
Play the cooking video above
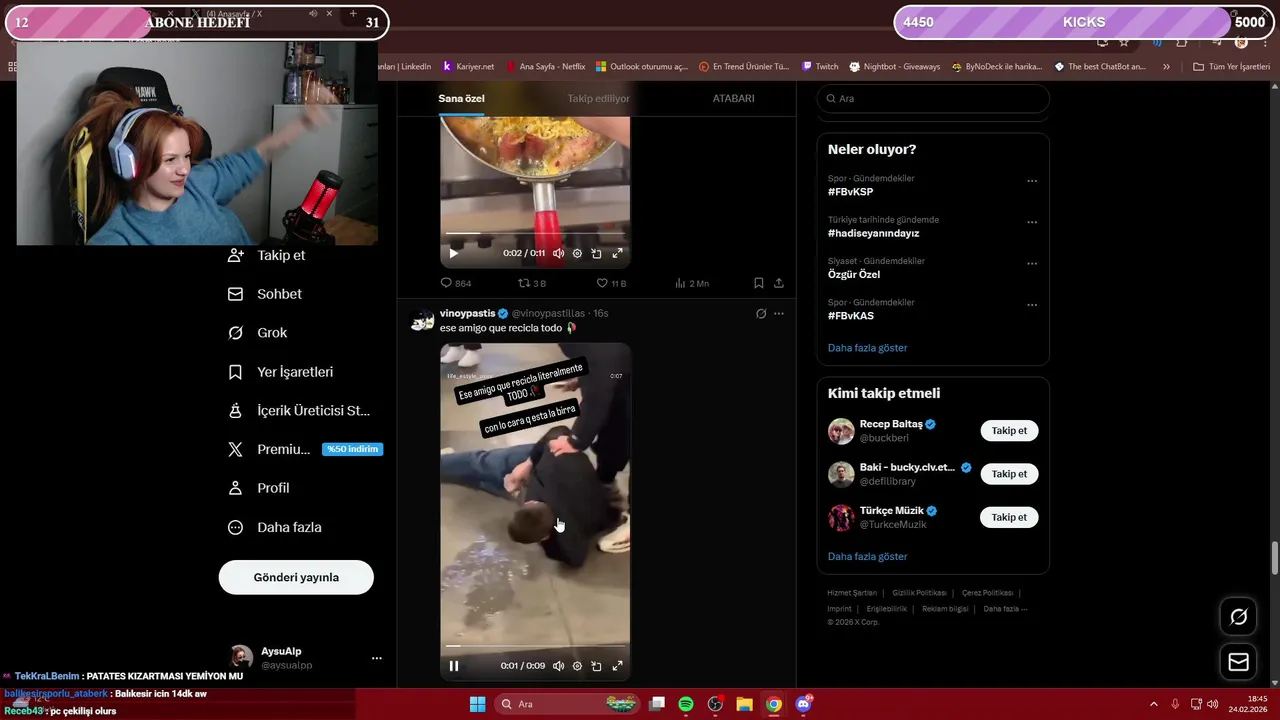454,253
